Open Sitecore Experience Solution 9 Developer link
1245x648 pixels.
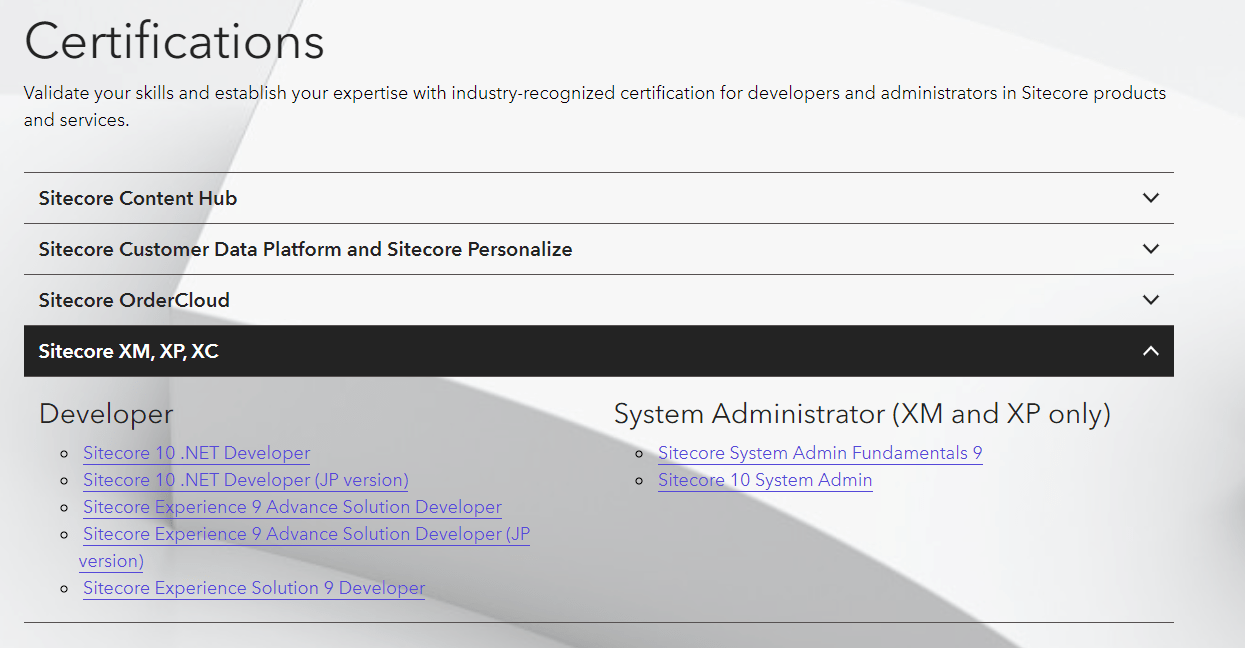tap(254, 588)
